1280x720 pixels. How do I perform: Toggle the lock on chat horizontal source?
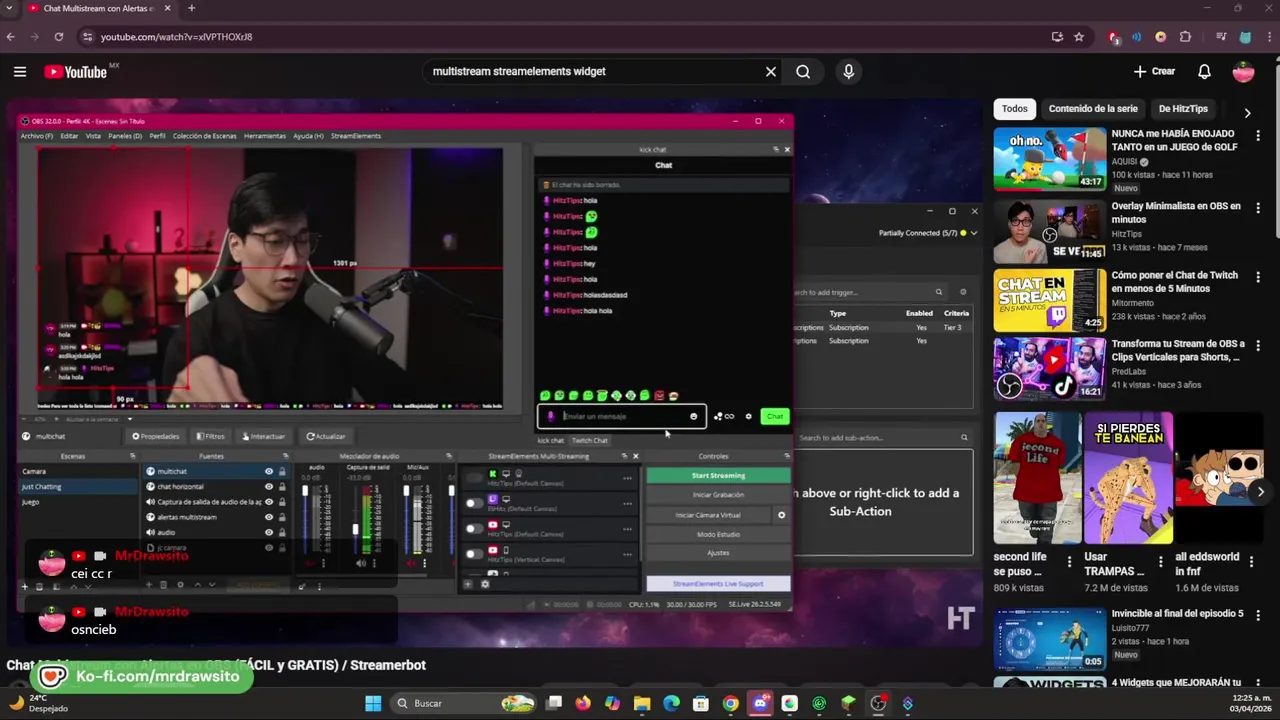click(282, 486)
